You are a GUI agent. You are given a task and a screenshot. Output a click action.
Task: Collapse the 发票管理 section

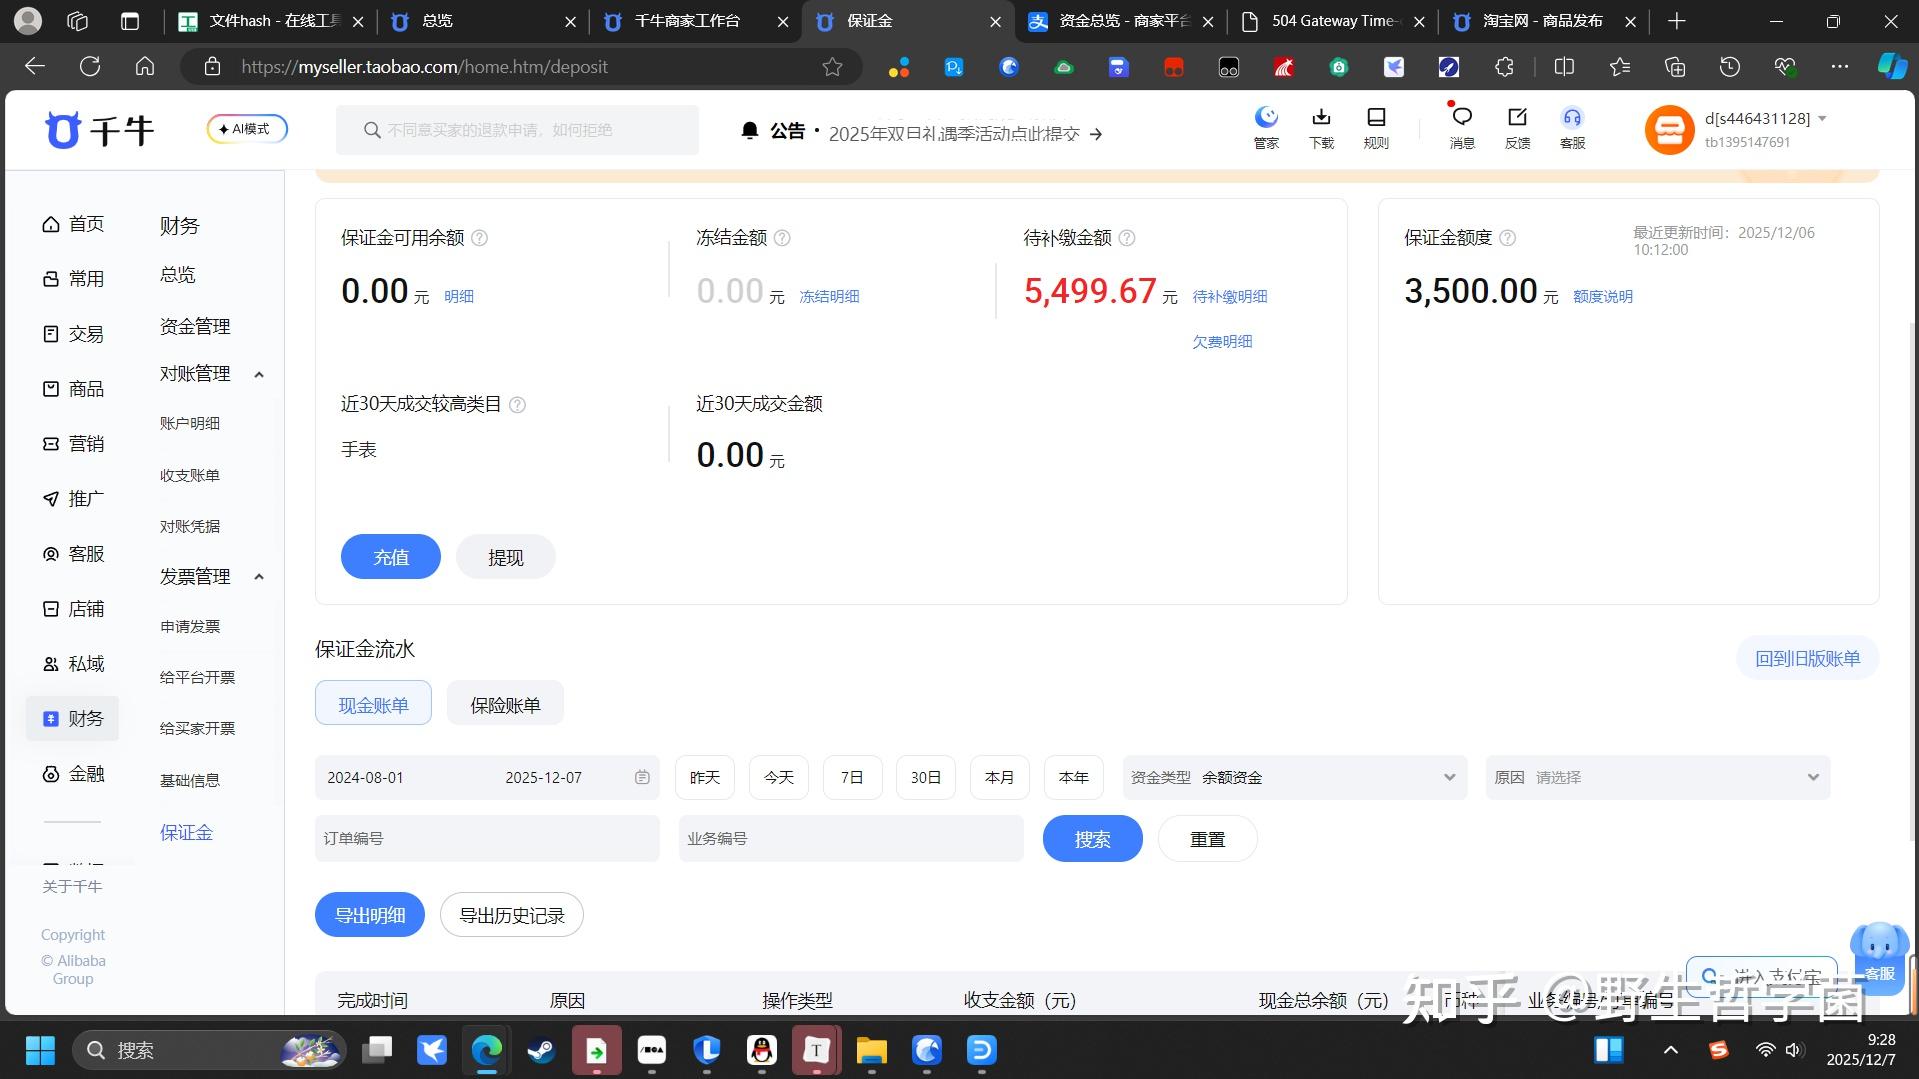(x=258, y=576)
